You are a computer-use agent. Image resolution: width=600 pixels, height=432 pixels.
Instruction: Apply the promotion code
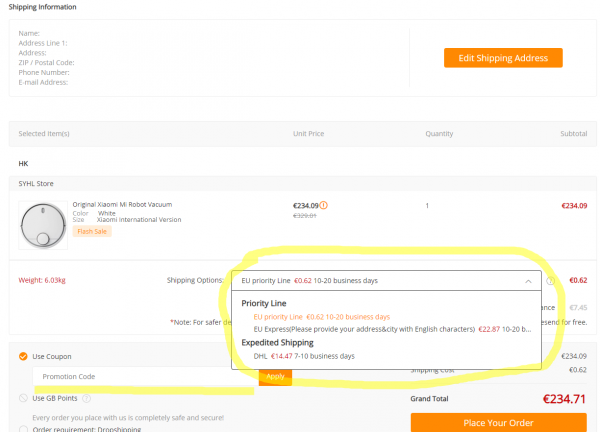[x=275, y=376]
